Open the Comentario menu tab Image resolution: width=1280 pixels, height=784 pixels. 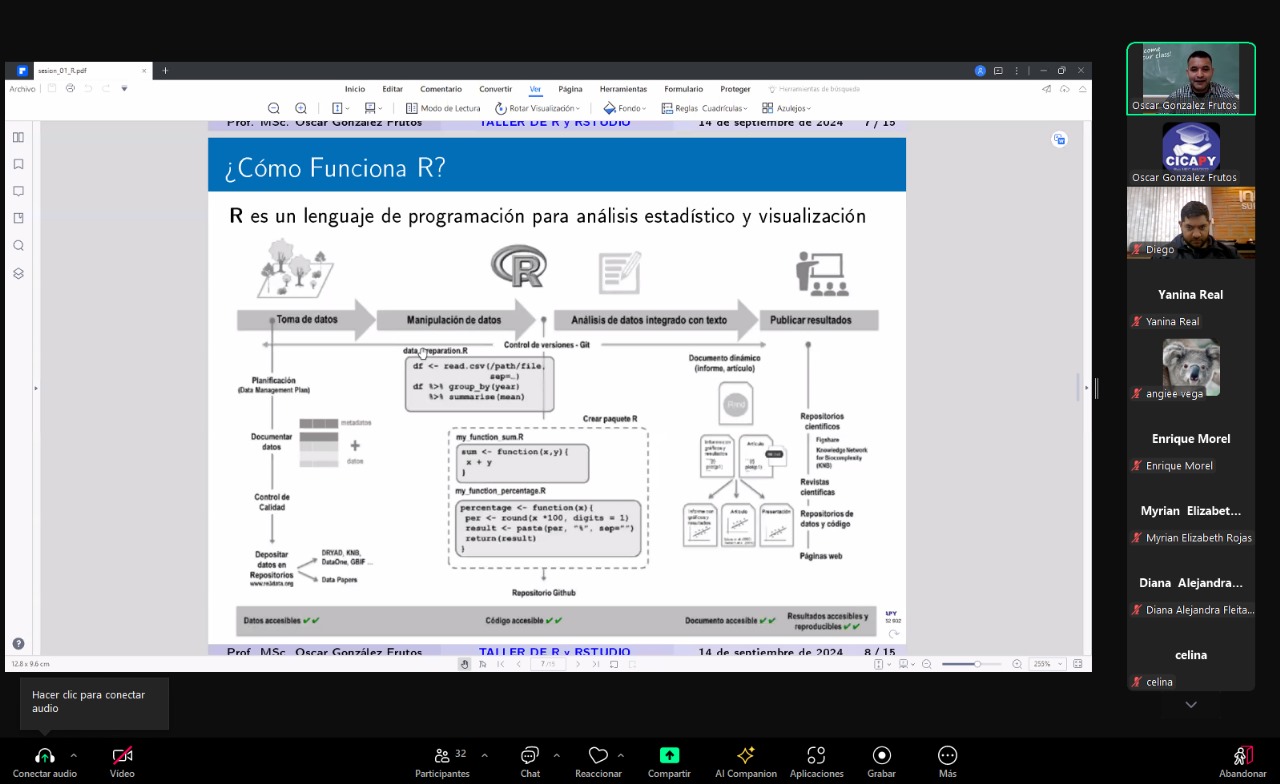coord(441,89)
